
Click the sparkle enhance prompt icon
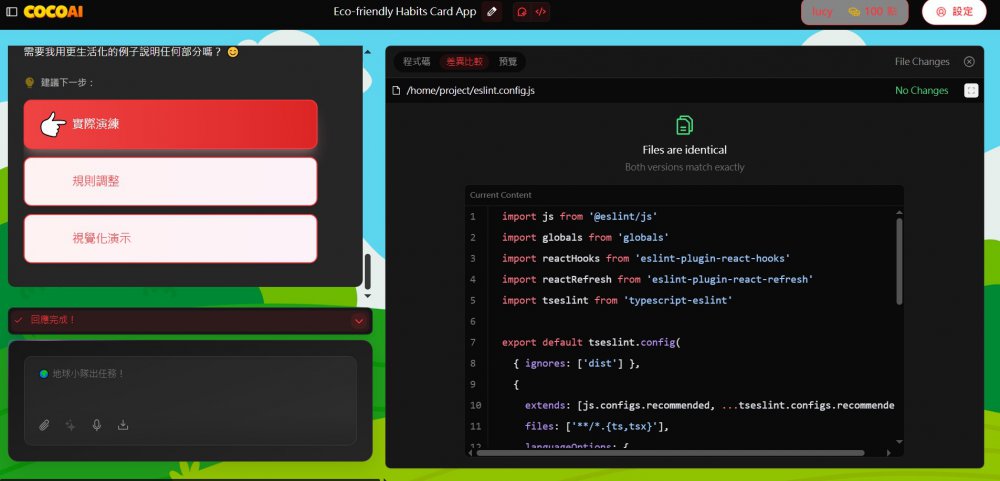[x=70, y=425]
